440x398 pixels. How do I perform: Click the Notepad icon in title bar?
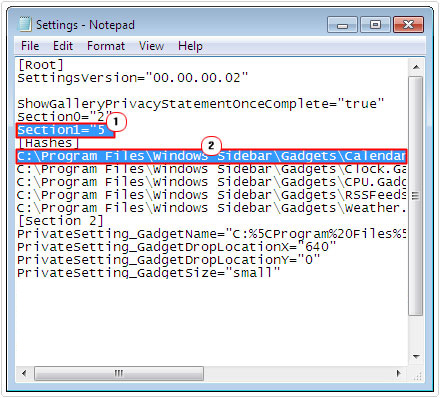(25, 24)
